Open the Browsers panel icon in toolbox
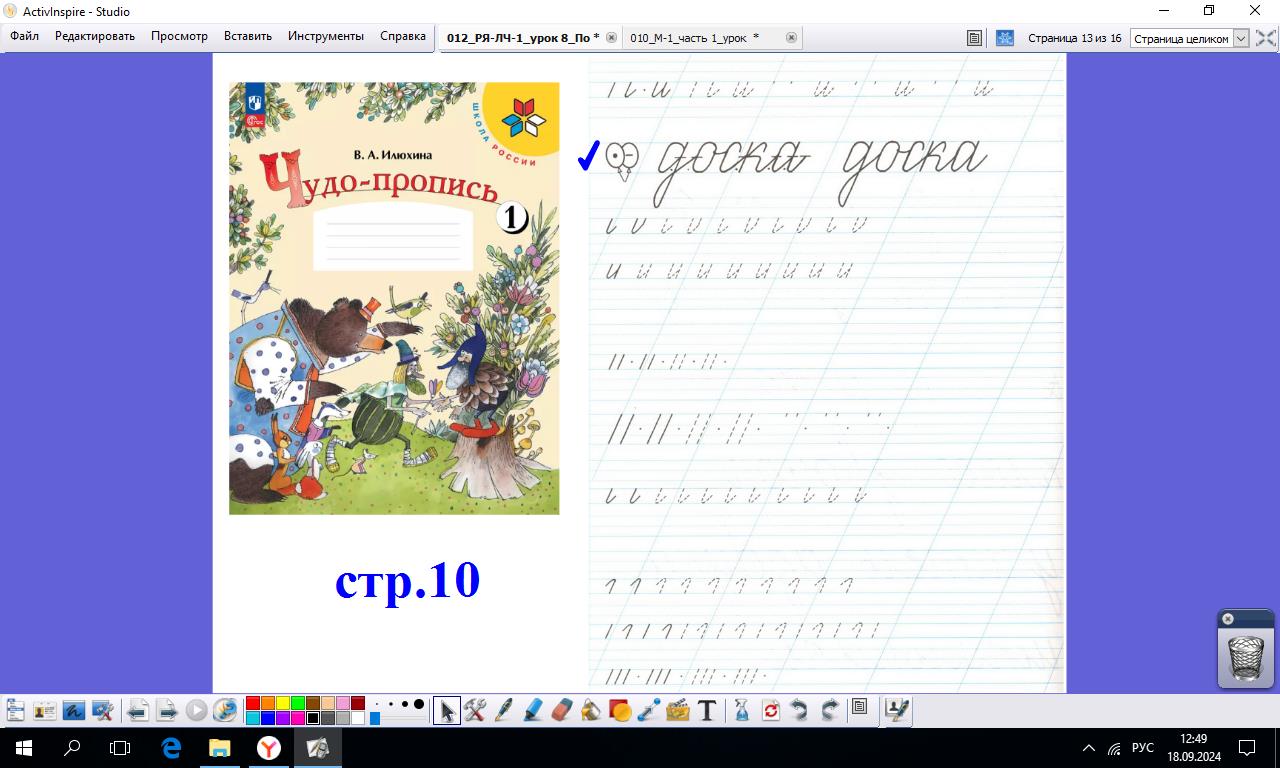Screen dimensions: 1280x768 click(x=859, y=707)
